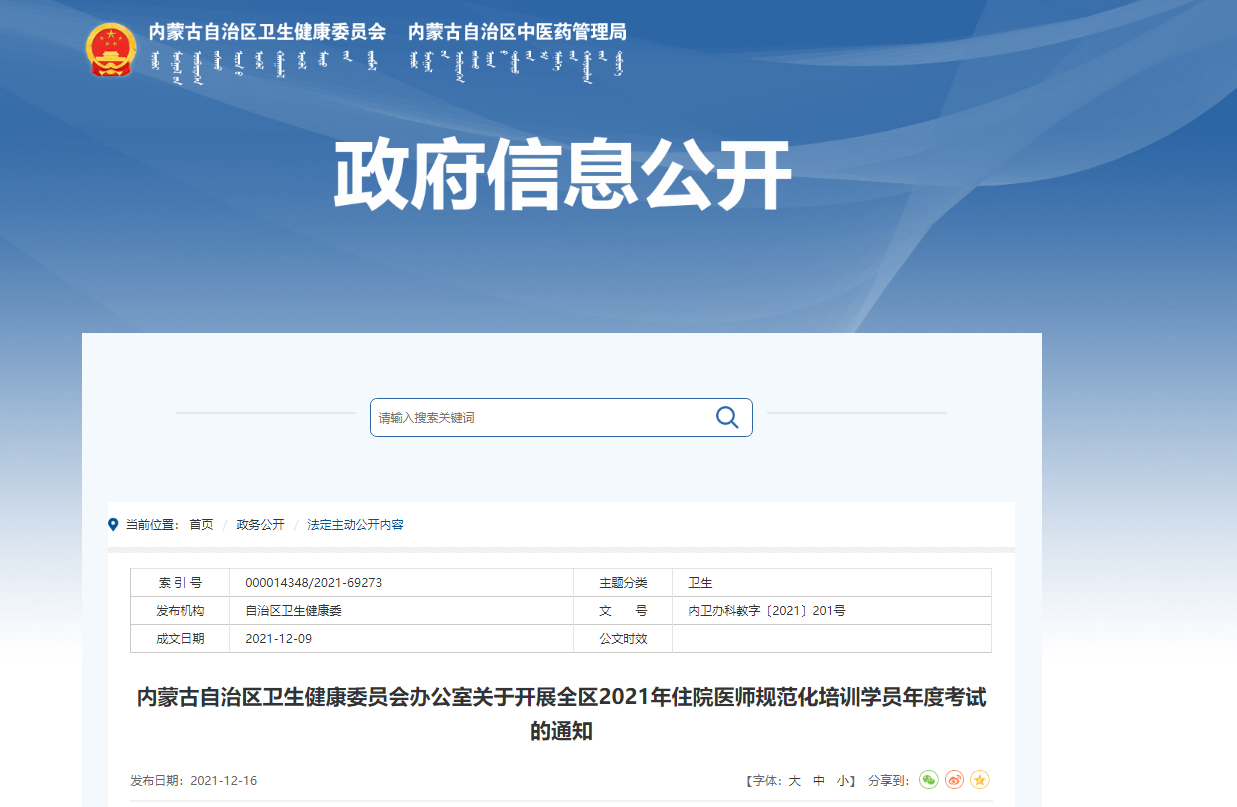This screenshot has height=807, width=1237.
Task: Go to 首页 in the breadcrumb
Action: [x=201, y=525]
